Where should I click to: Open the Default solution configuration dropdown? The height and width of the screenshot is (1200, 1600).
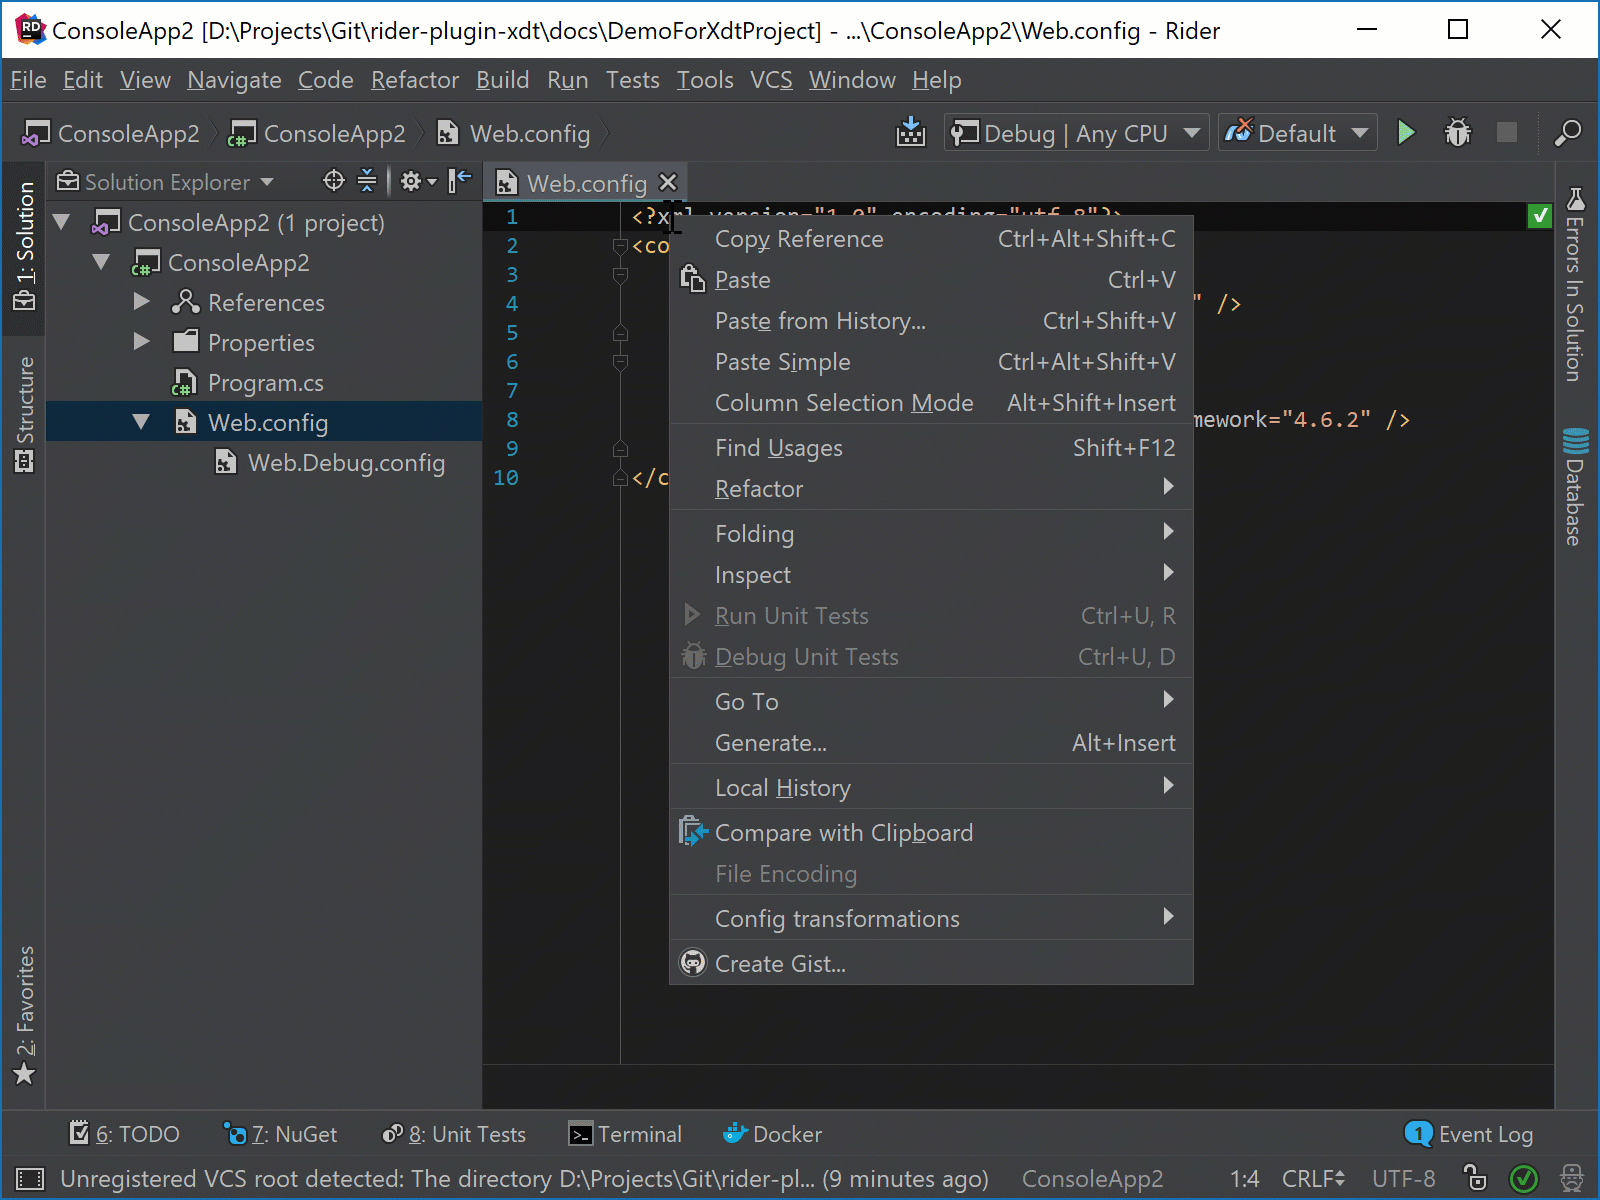tap(1297, 132)
